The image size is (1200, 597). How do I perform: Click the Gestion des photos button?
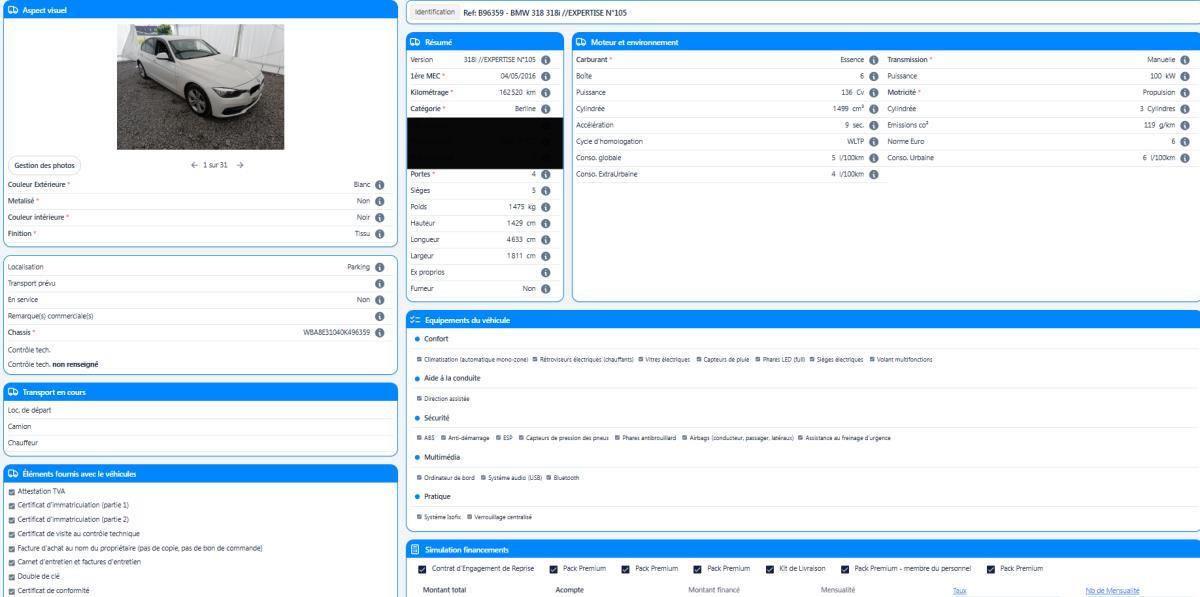tap(45, 164)
